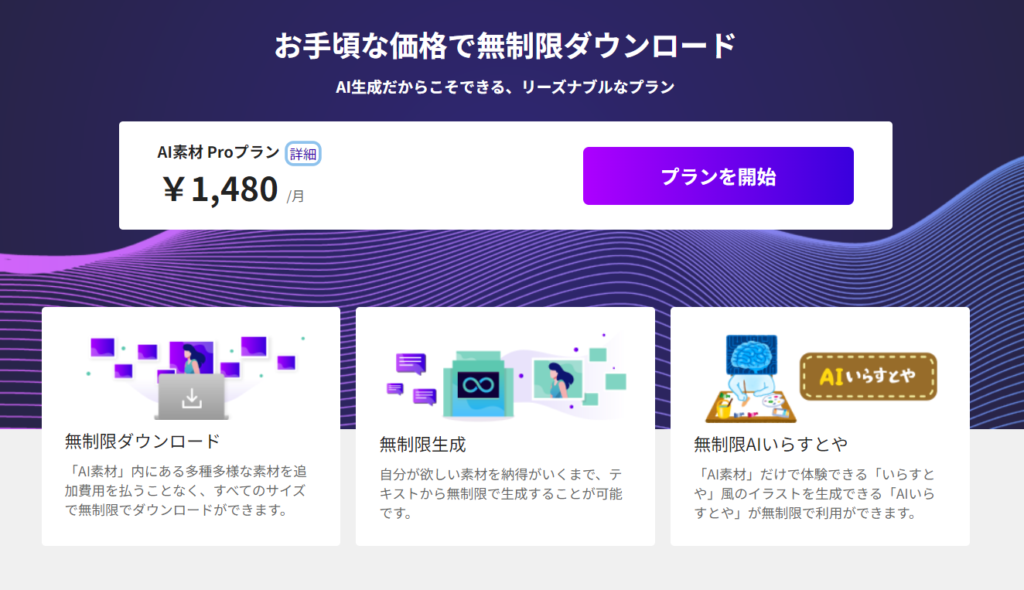1024x590 pixels.
Task: Click the download tray icon
Action: click(192, 399)
